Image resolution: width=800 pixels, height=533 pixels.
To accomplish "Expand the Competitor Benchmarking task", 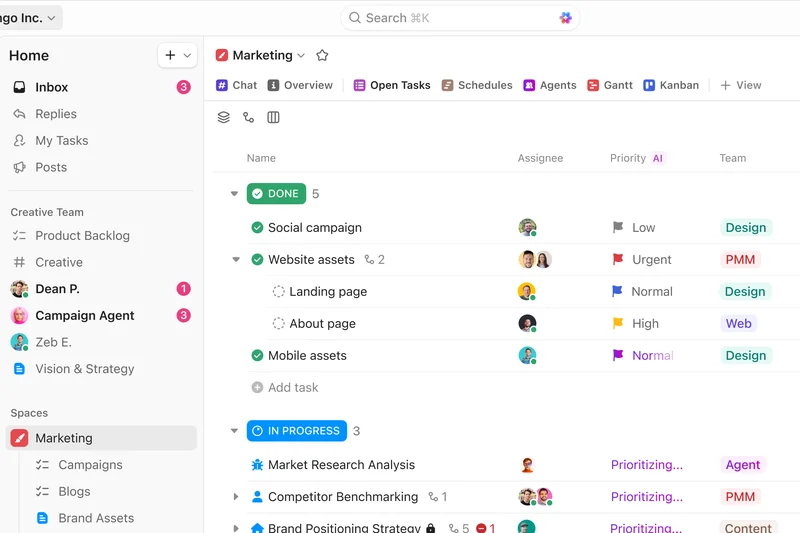I will (236, 497).
